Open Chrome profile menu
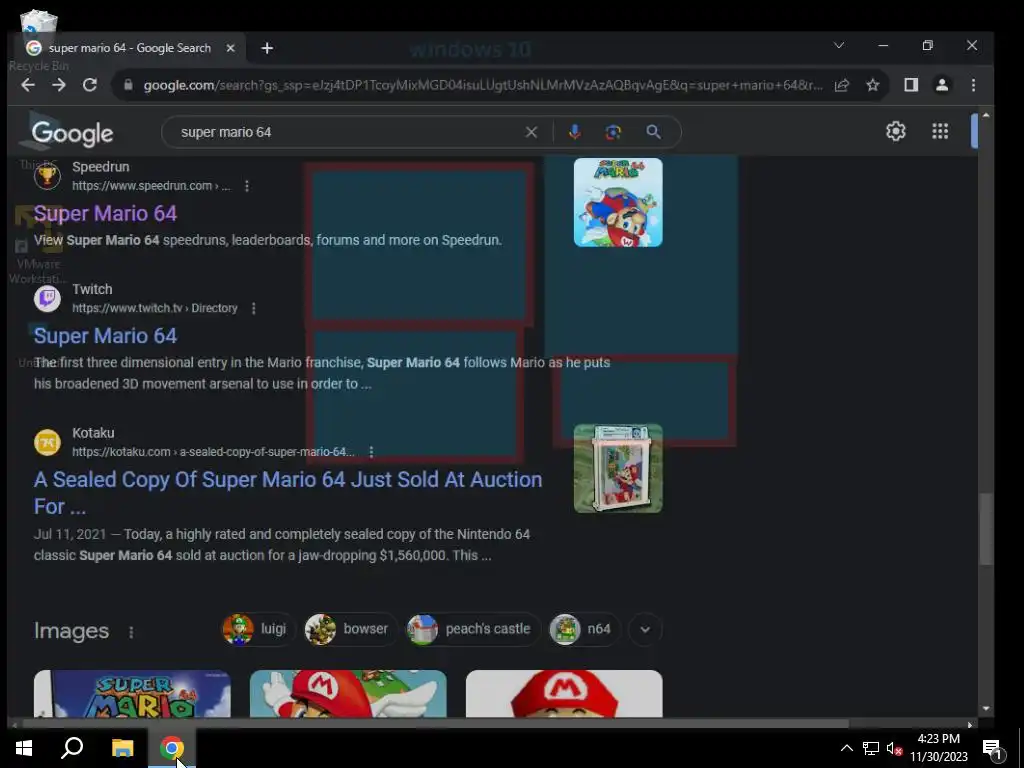Image resolution: width=1024 pixels, height=768 pixels. coord(942,85)
